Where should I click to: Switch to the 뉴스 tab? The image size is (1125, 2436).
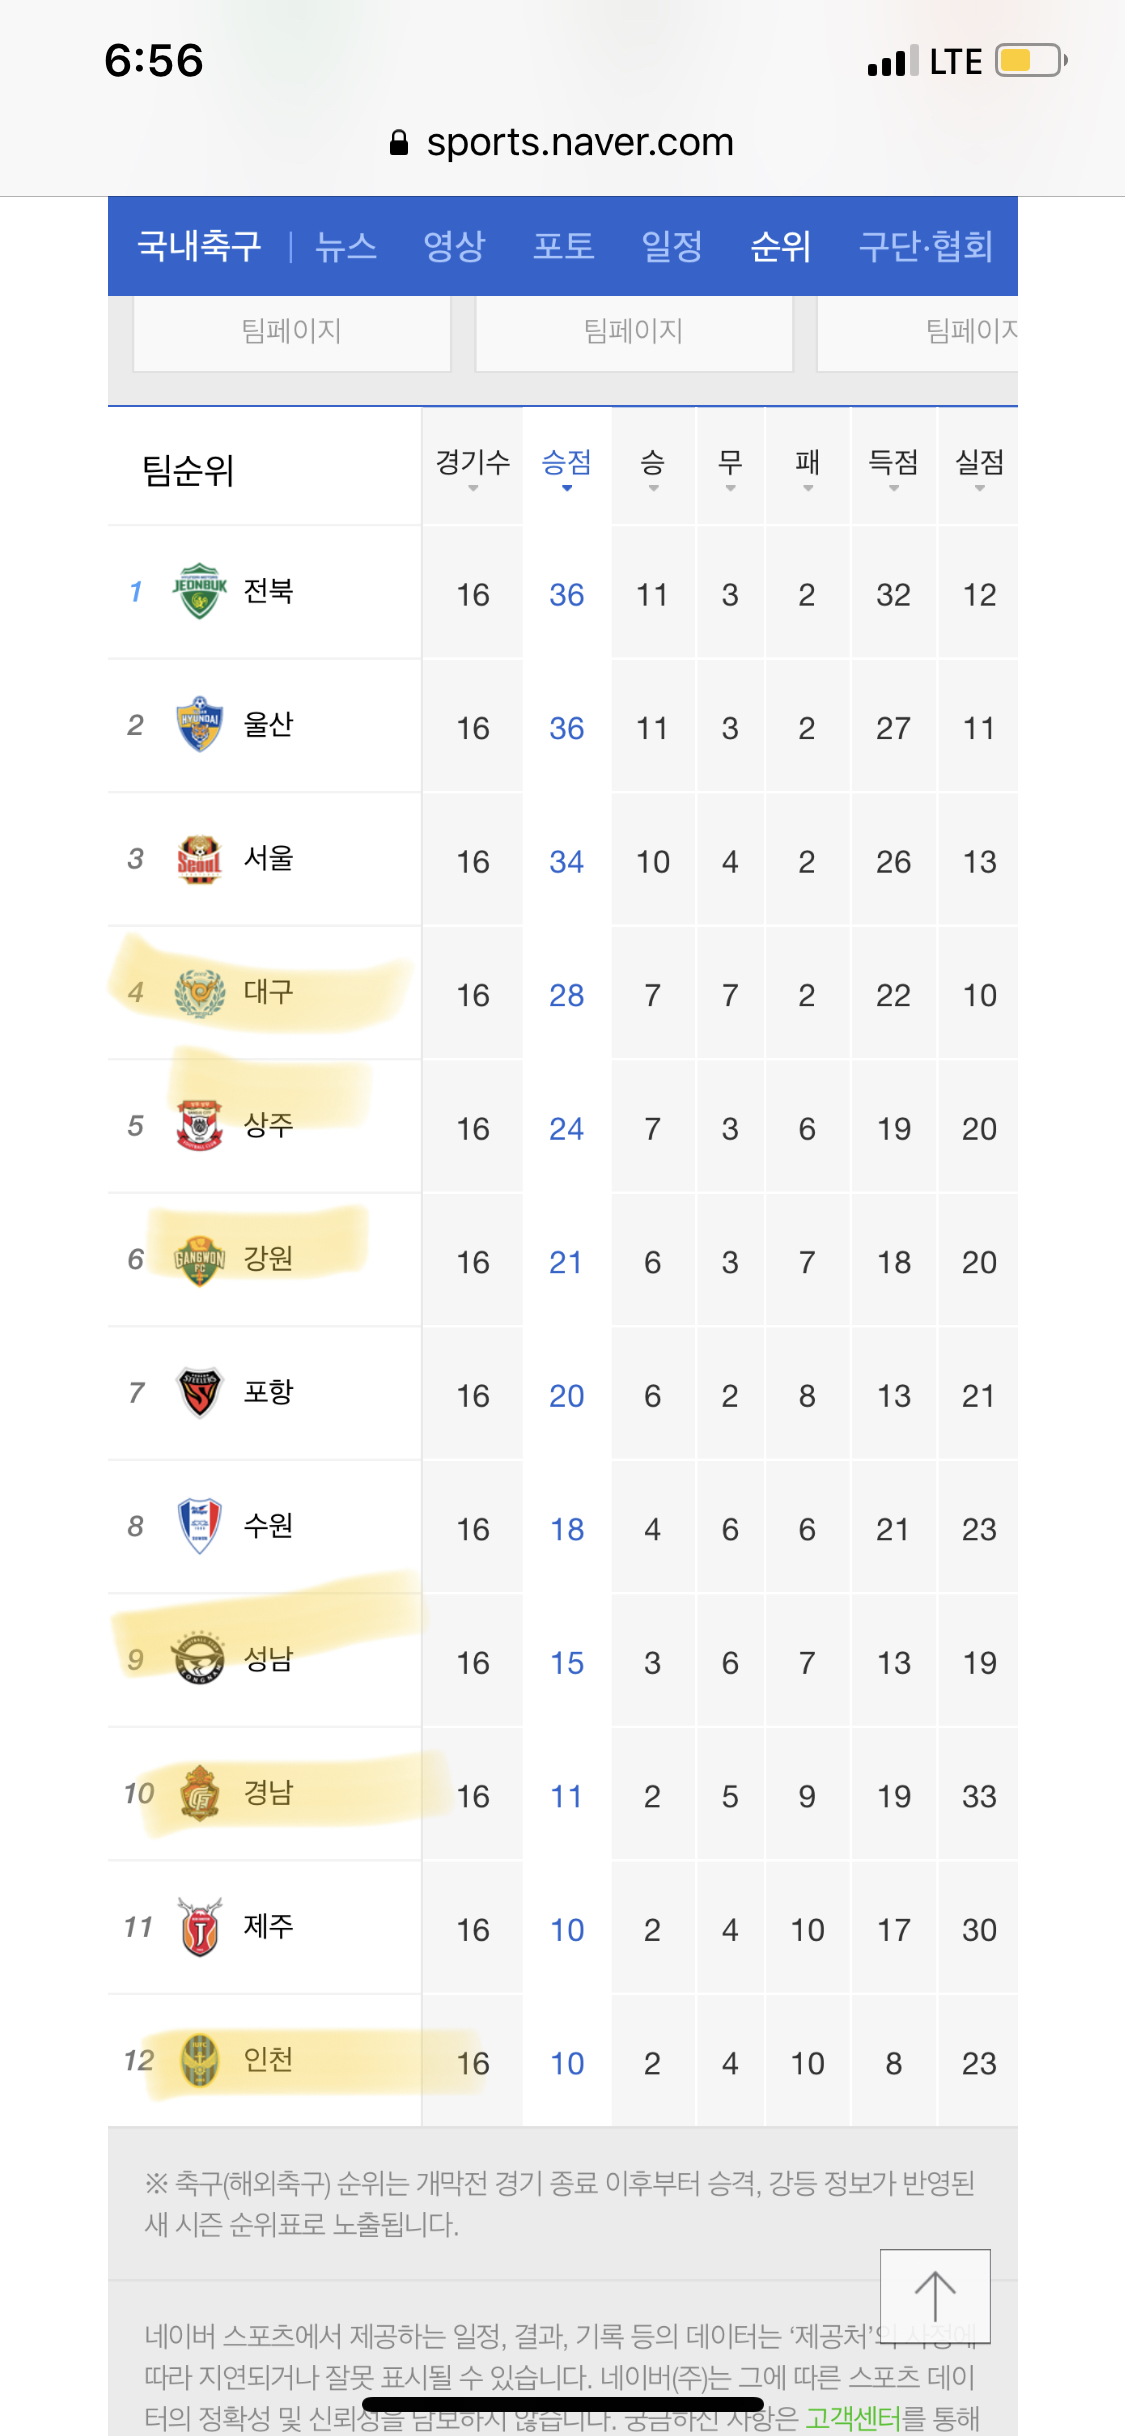coord(345,246)
